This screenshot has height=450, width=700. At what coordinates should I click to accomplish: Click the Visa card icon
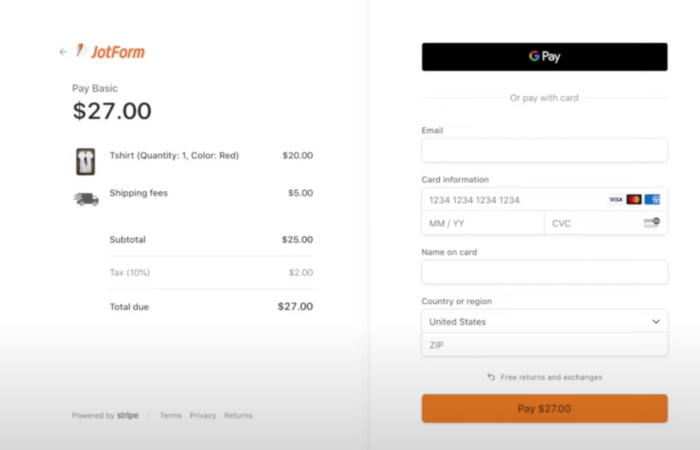[x=616, y=199]
